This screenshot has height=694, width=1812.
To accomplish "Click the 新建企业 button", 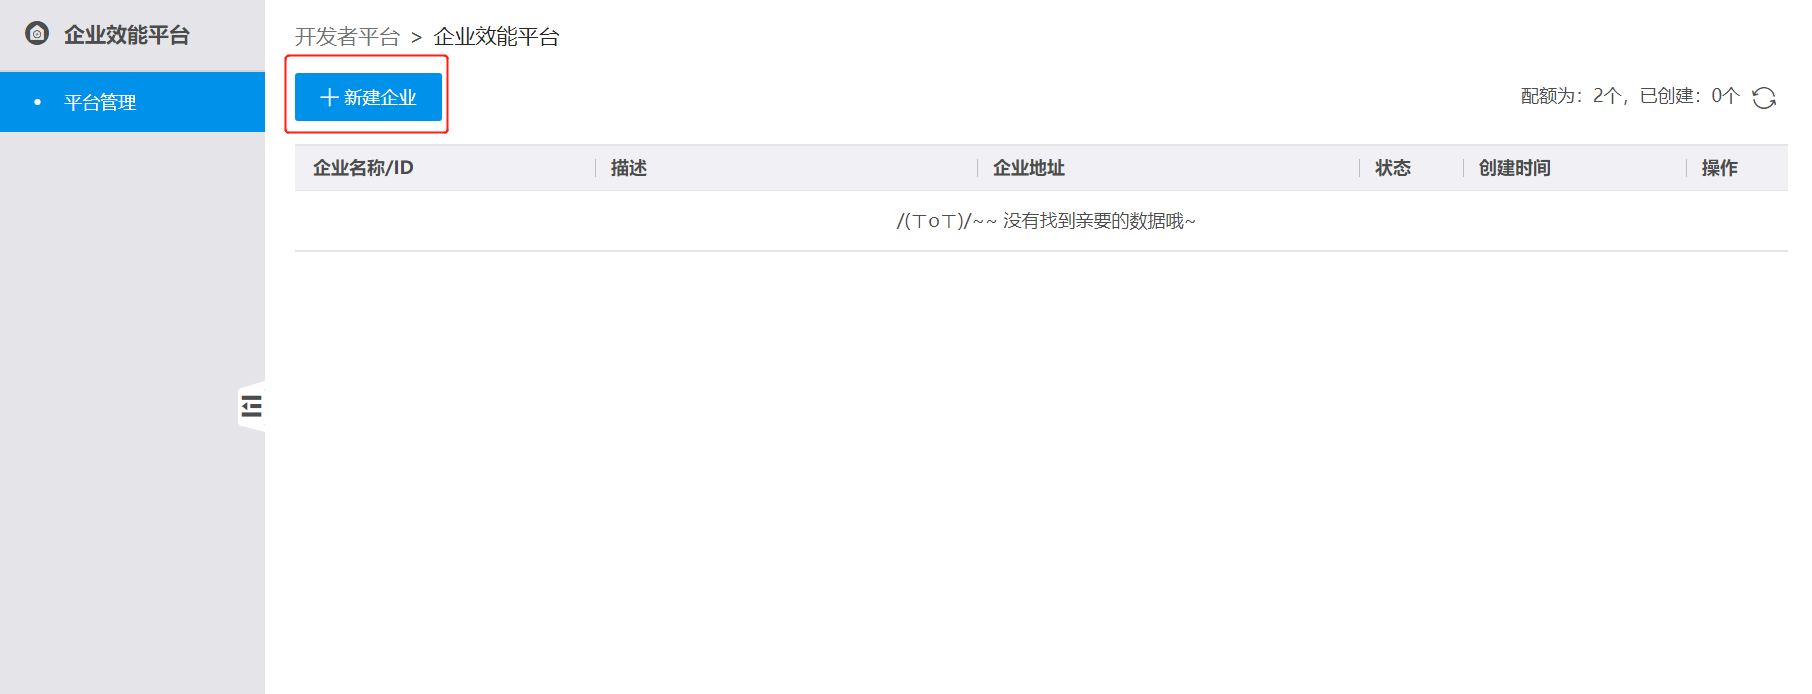I will (x=368, y=97).
